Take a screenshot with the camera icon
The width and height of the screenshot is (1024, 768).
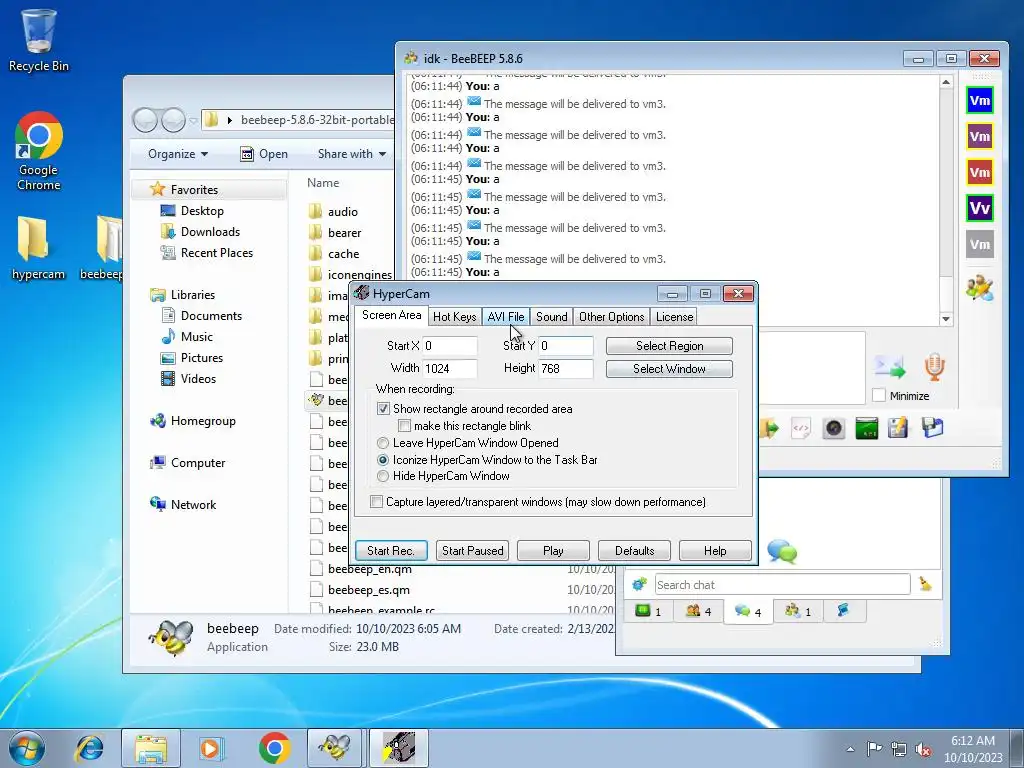point(834,429)
